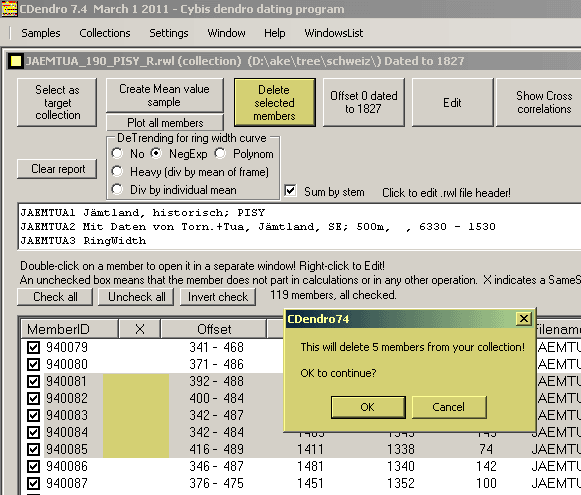Viewport: 581px width, 495px height.
Task: Uncheck member 940082 checkbox
Action: 33,399
